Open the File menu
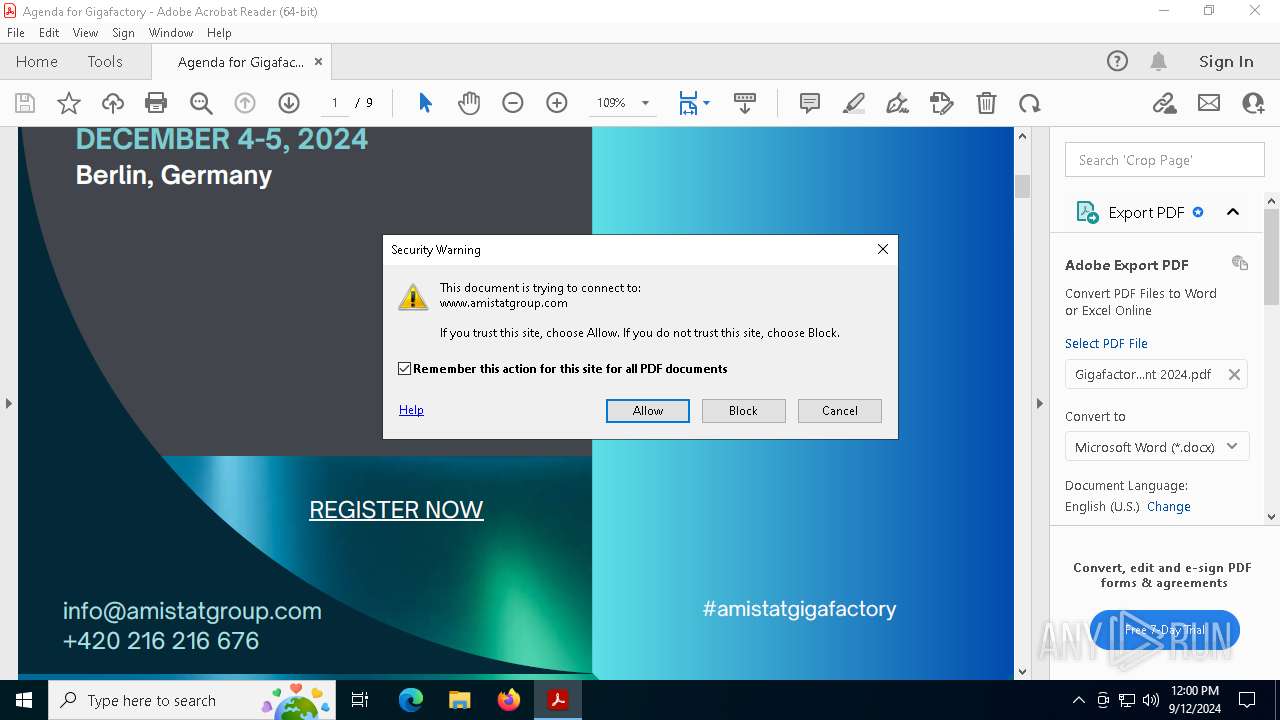This screenshot has width=1280, height=720. [x=16, y=33]
